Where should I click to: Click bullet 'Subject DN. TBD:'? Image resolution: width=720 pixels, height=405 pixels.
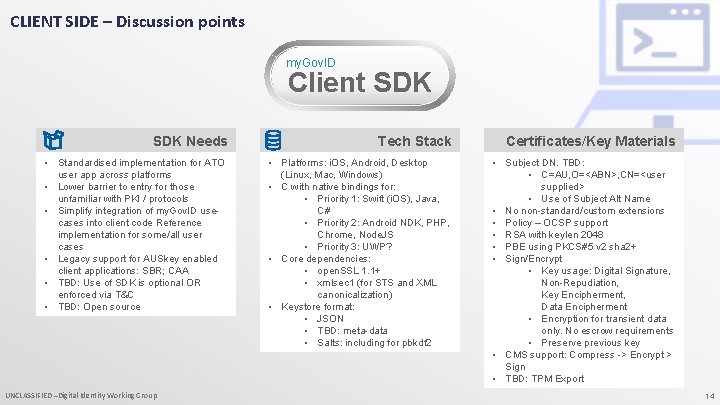(545, 163)
